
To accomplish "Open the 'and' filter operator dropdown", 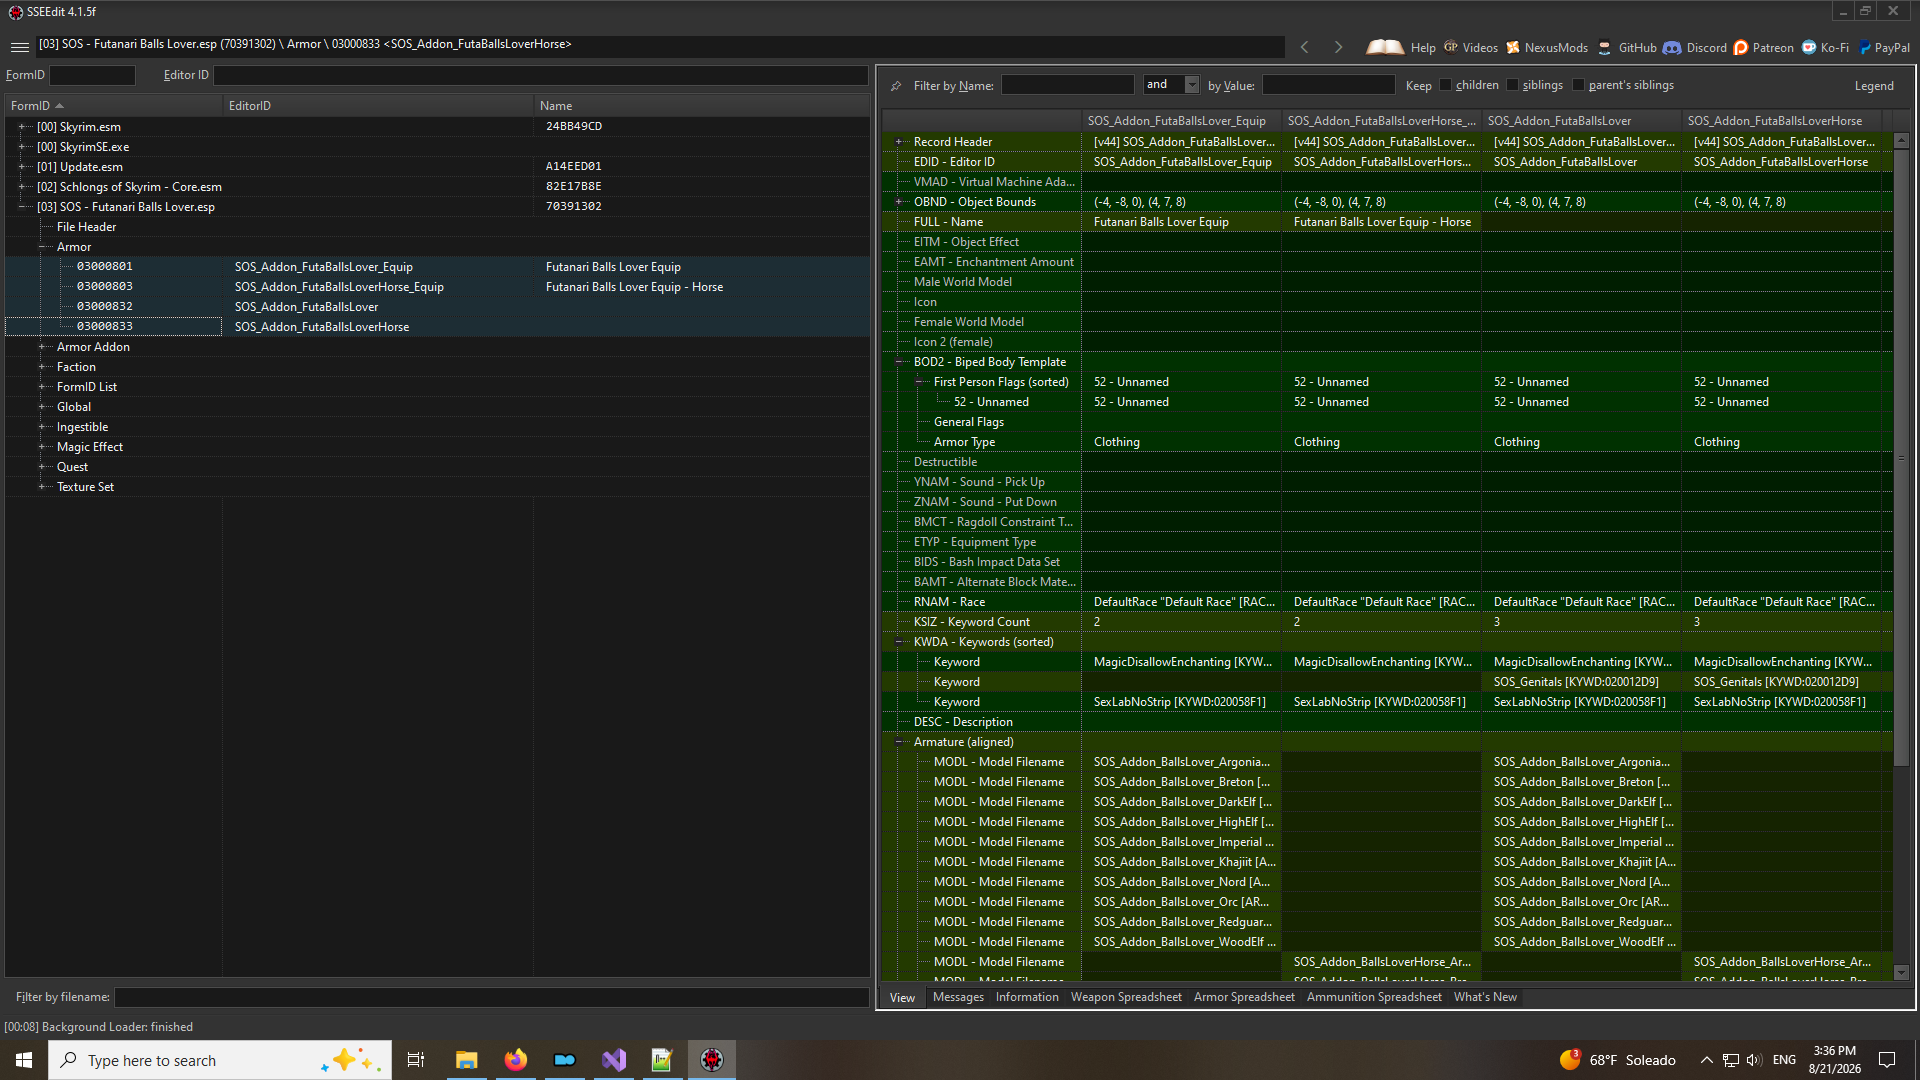I will click(x=1192, y=85).
